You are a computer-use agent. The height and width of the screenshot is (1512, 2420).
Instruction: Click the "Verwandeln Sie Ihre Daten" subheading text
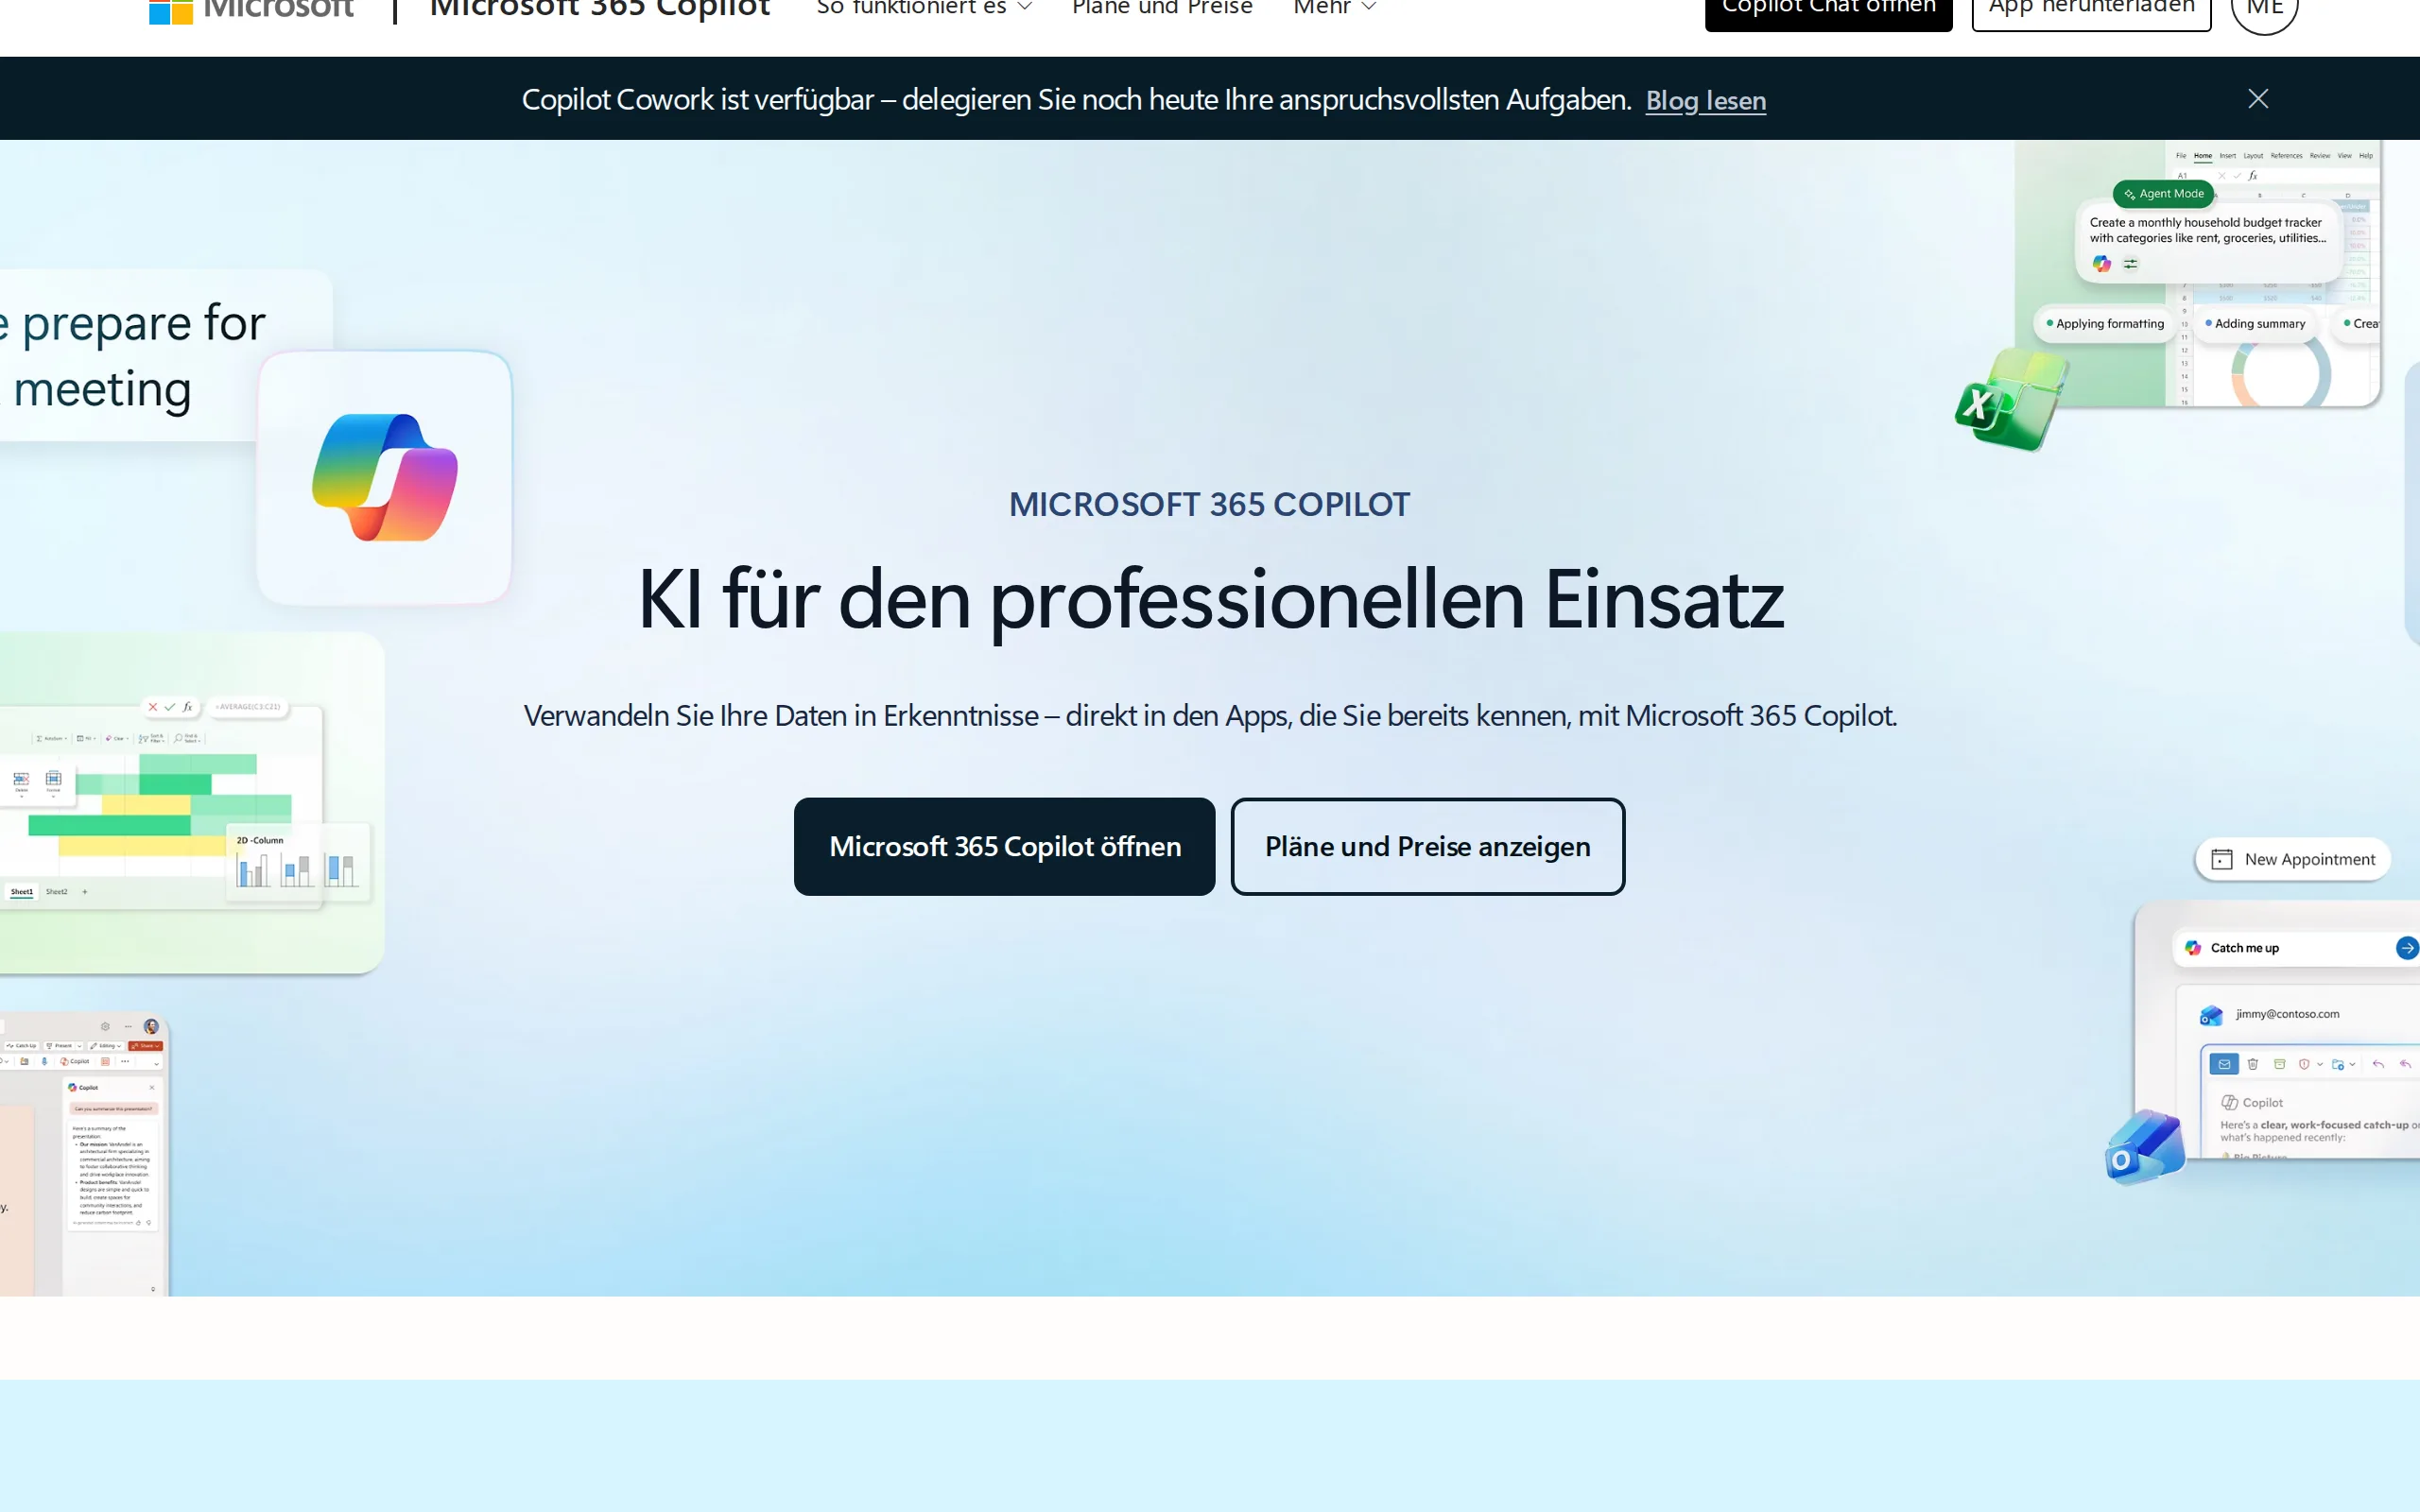point(1210,716)
